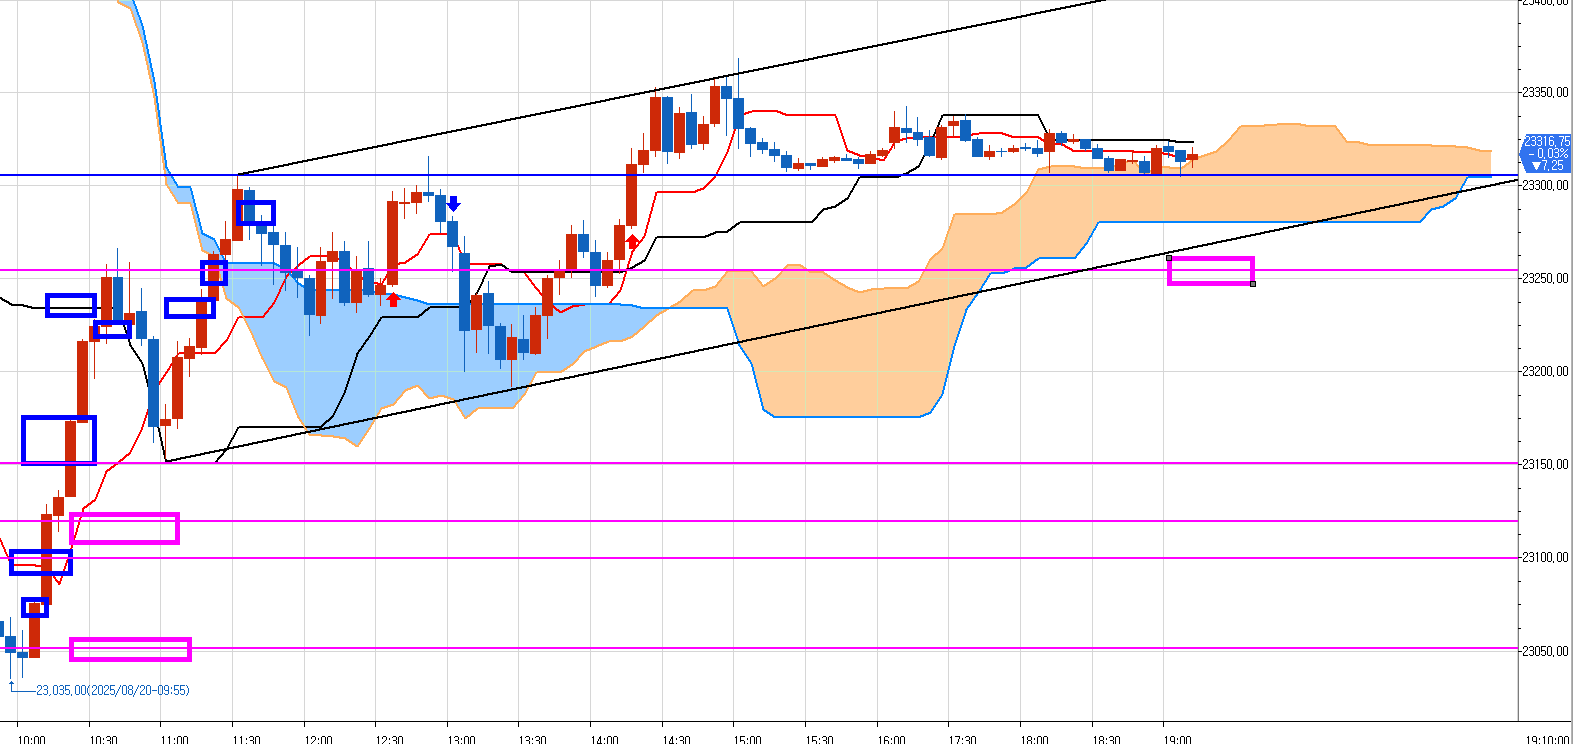The image size is (1573, 744).
Task: Click the red up-arrow signal near 12:30
Action: tap(393, 299)
